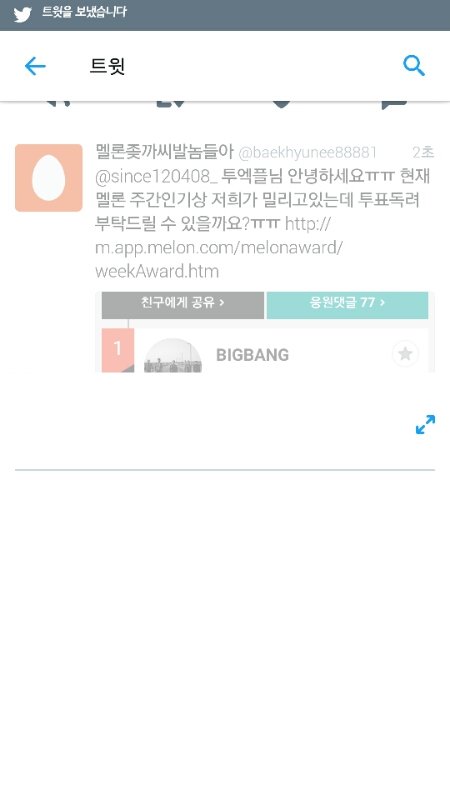
Task: Open the @since120408_ mention
Action: click(x=157, y=177)
